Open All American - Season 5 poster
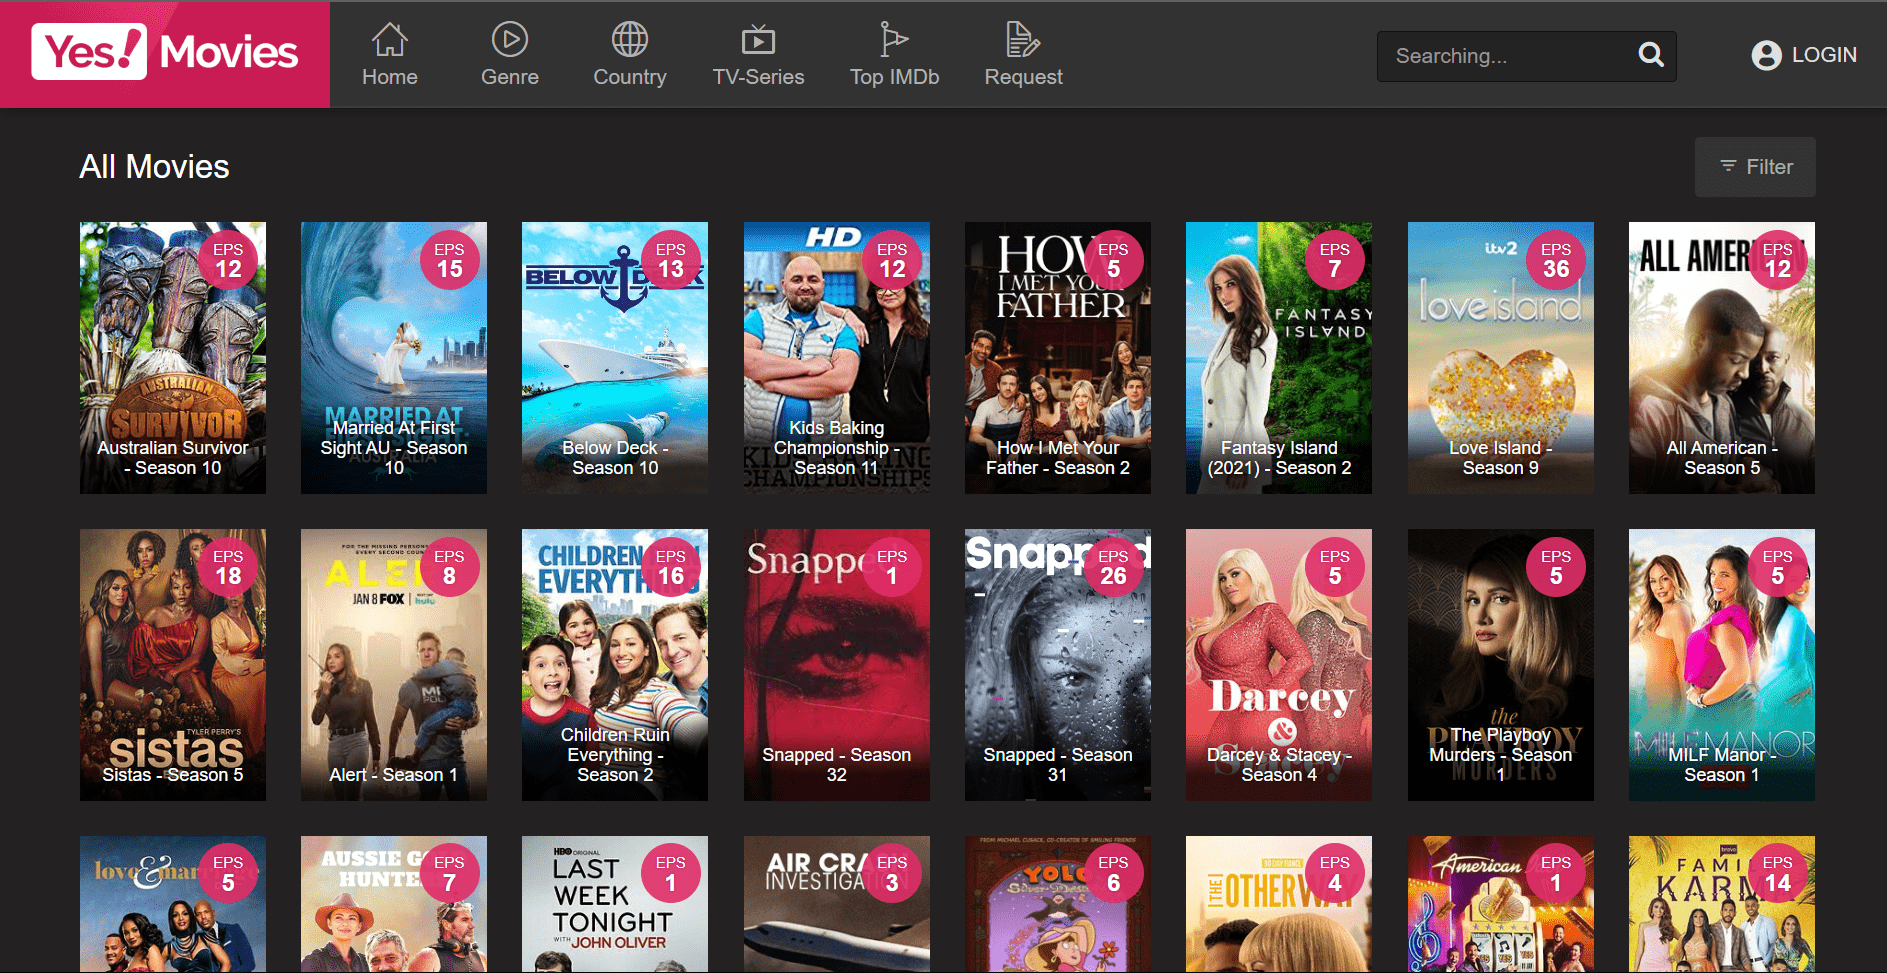The height and width of the screenshot is (973, 1887). (1721, 357)
